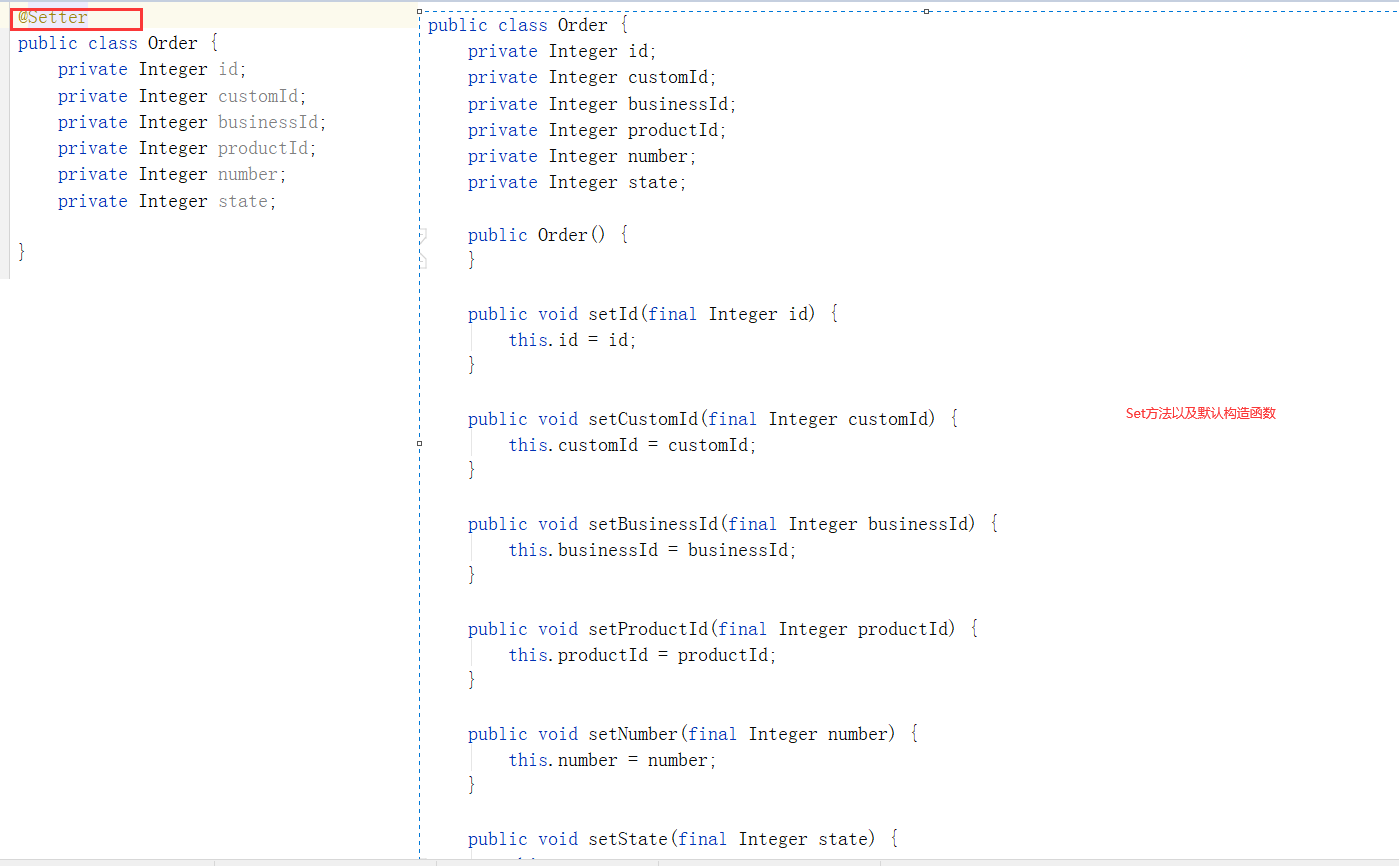Click 'this.customId = customId;' statement
Screen dimensions: 1399x866
632,445
